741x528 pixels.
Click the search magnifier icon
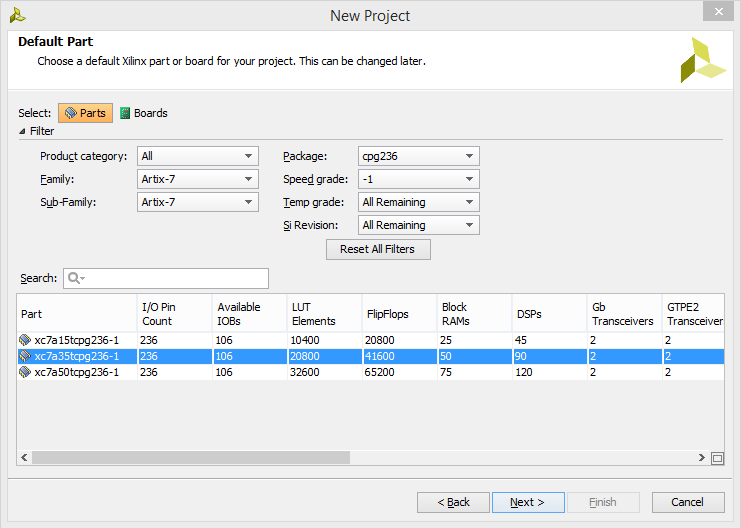coord(76,278)
